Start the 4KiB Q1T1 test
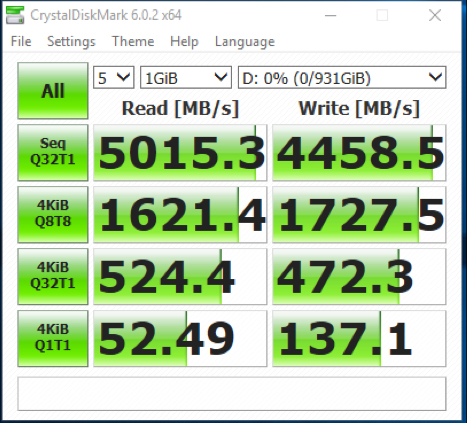This screenshot has width=467, height=423. pyautogui.click(x=53, y=338)
